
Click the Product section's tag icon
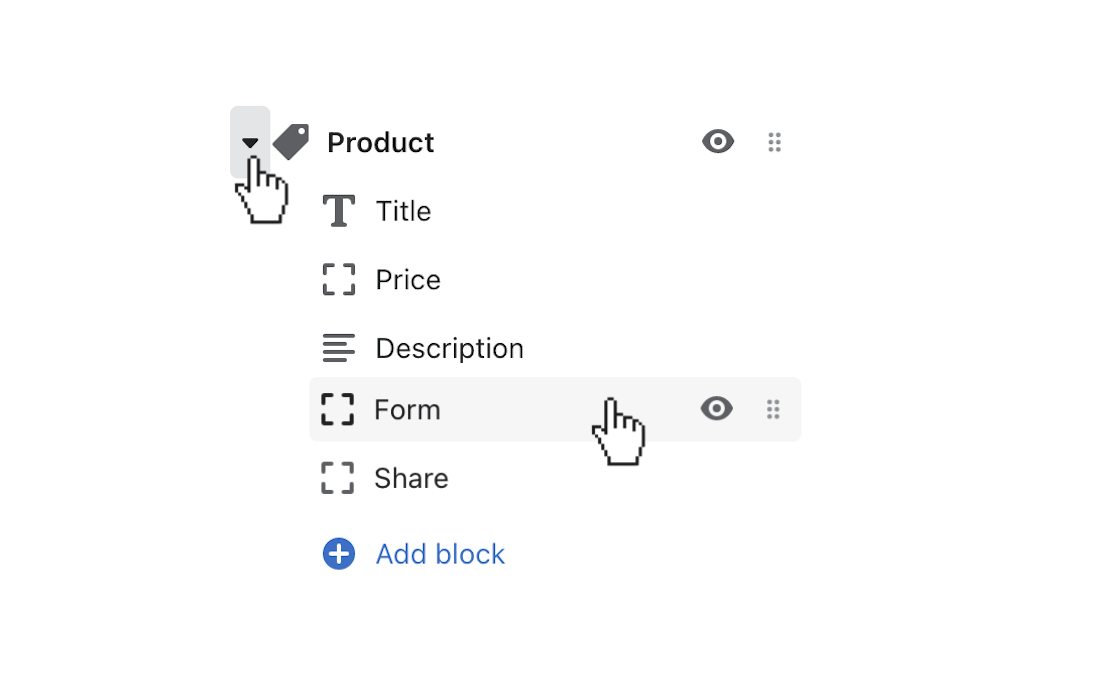(x=290, y=141)
